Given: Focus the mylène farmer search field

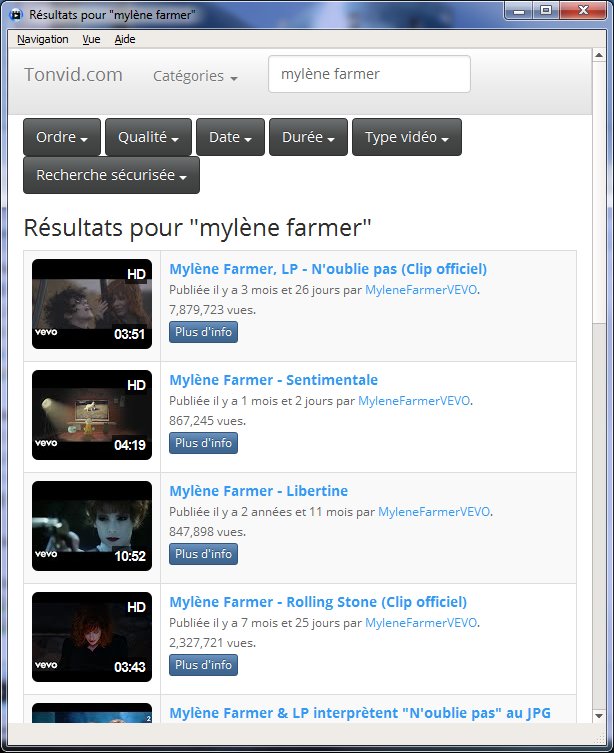Looking at the screenshot, I should point(369,74).
